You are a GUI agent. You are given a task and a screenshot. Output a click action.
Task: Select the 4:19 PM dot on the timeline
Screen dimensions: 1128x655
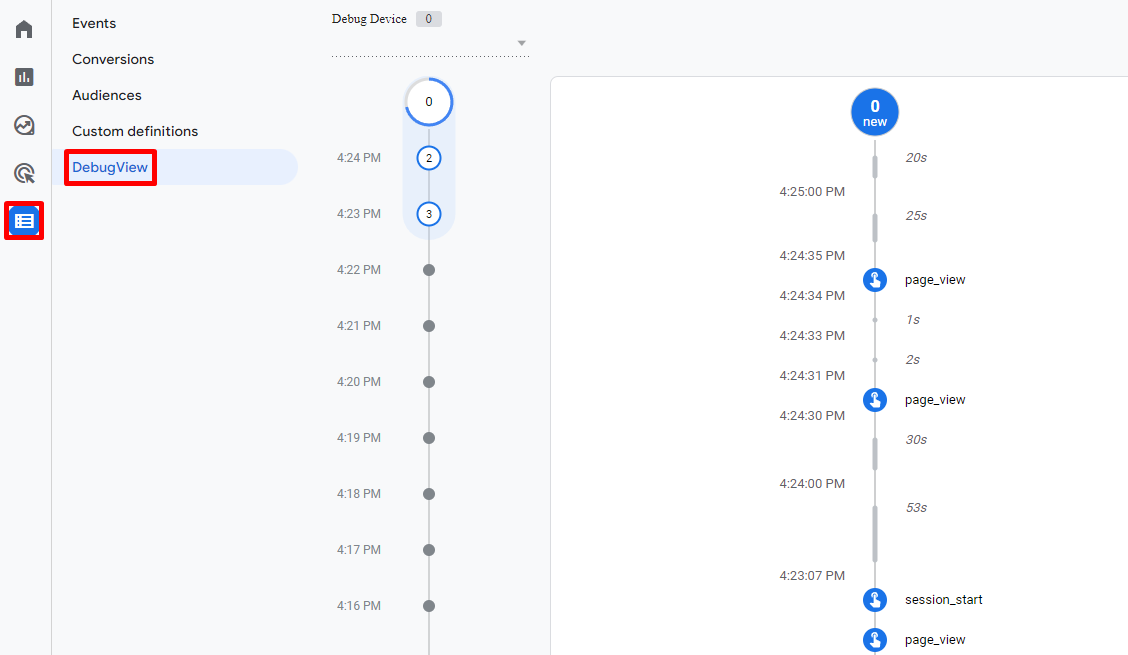click(429, 437)
